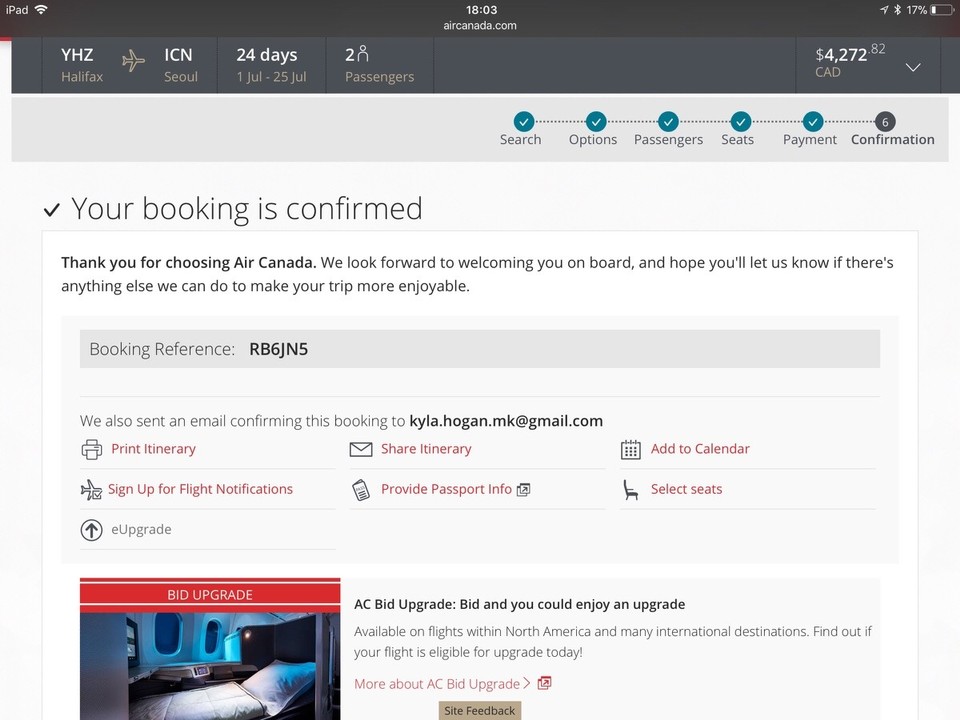
Task: Click the airplane notification icon
Action: coord(91,490)
